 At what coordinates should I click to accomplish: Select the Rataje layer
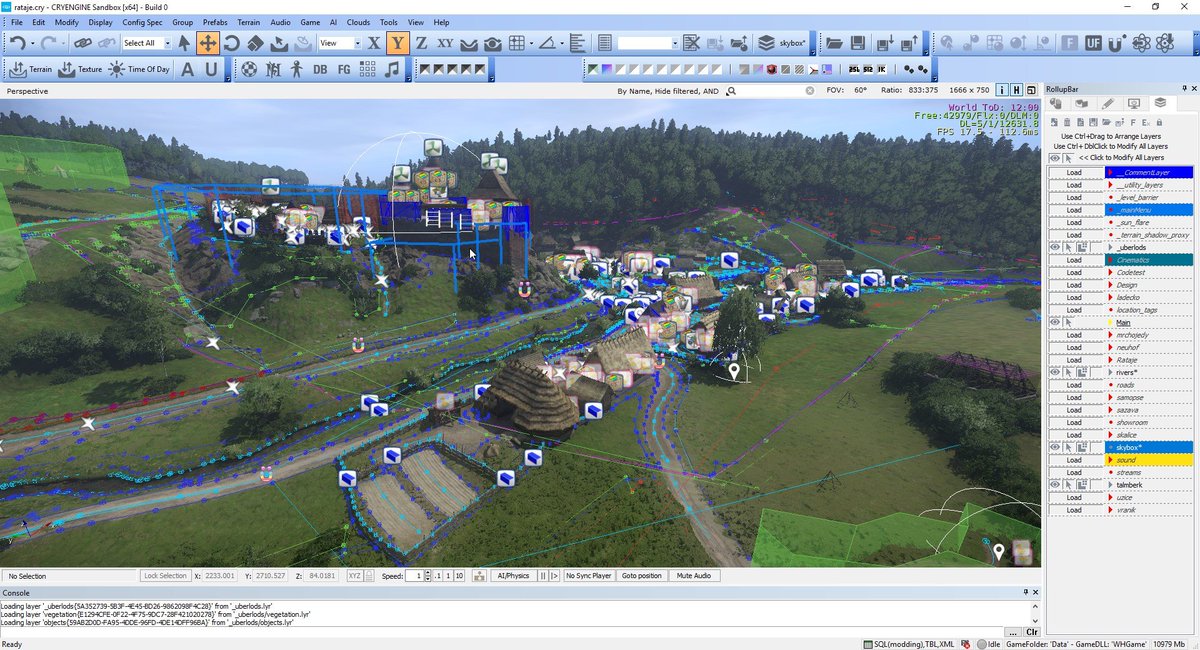coord(1127,360)
